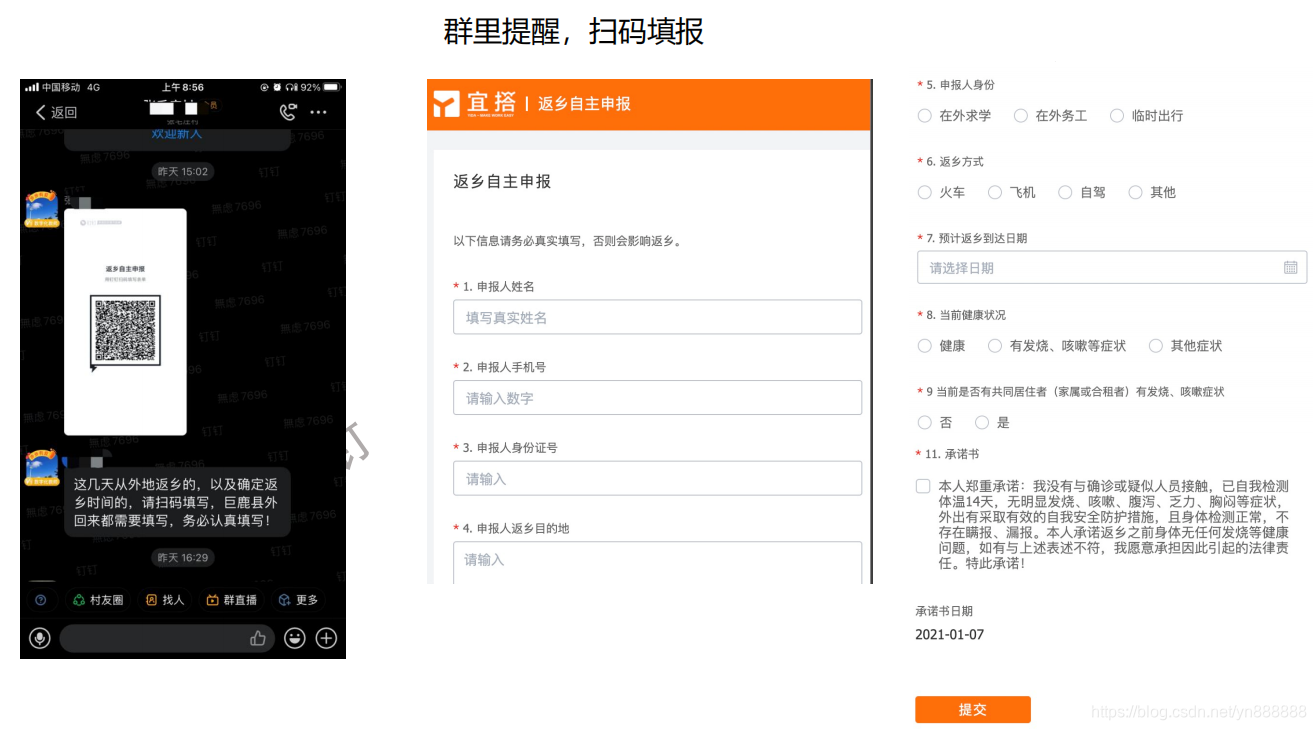Start a call with the phone icon

click(288, 112)
